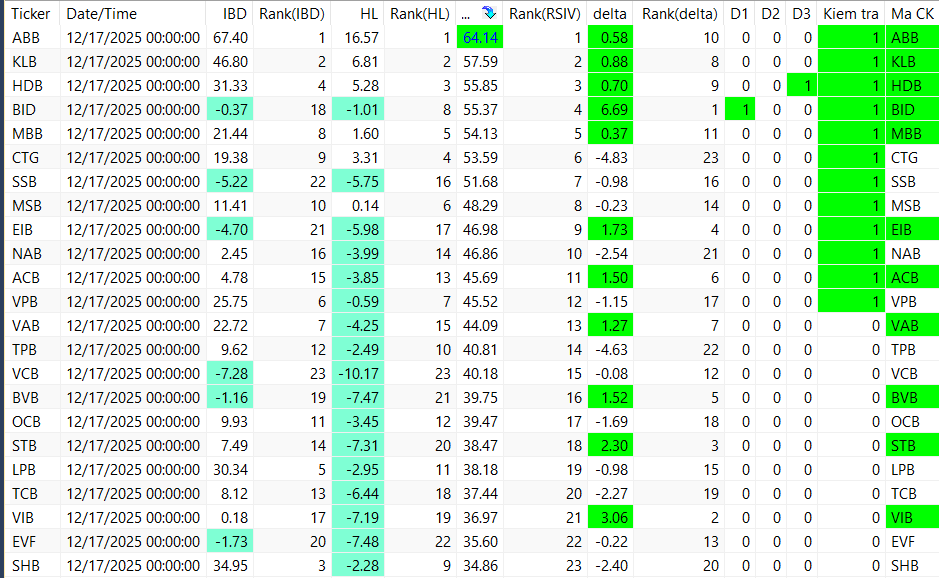This screenshot has height=578, width=939.
Task: Click the HL value 16.57
Action: 362,38
